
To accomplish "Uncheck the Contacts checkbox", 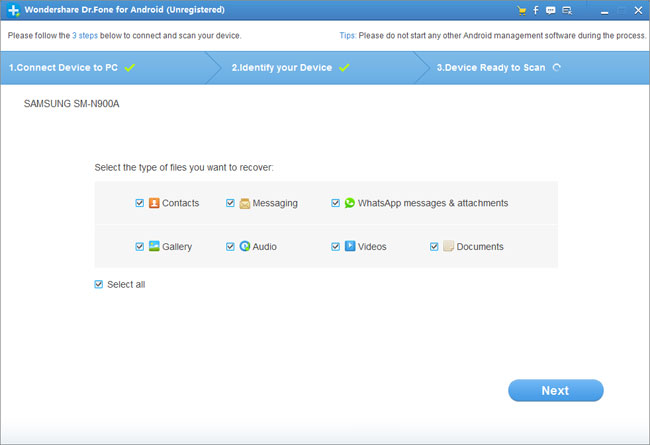I will coord(140,203).
